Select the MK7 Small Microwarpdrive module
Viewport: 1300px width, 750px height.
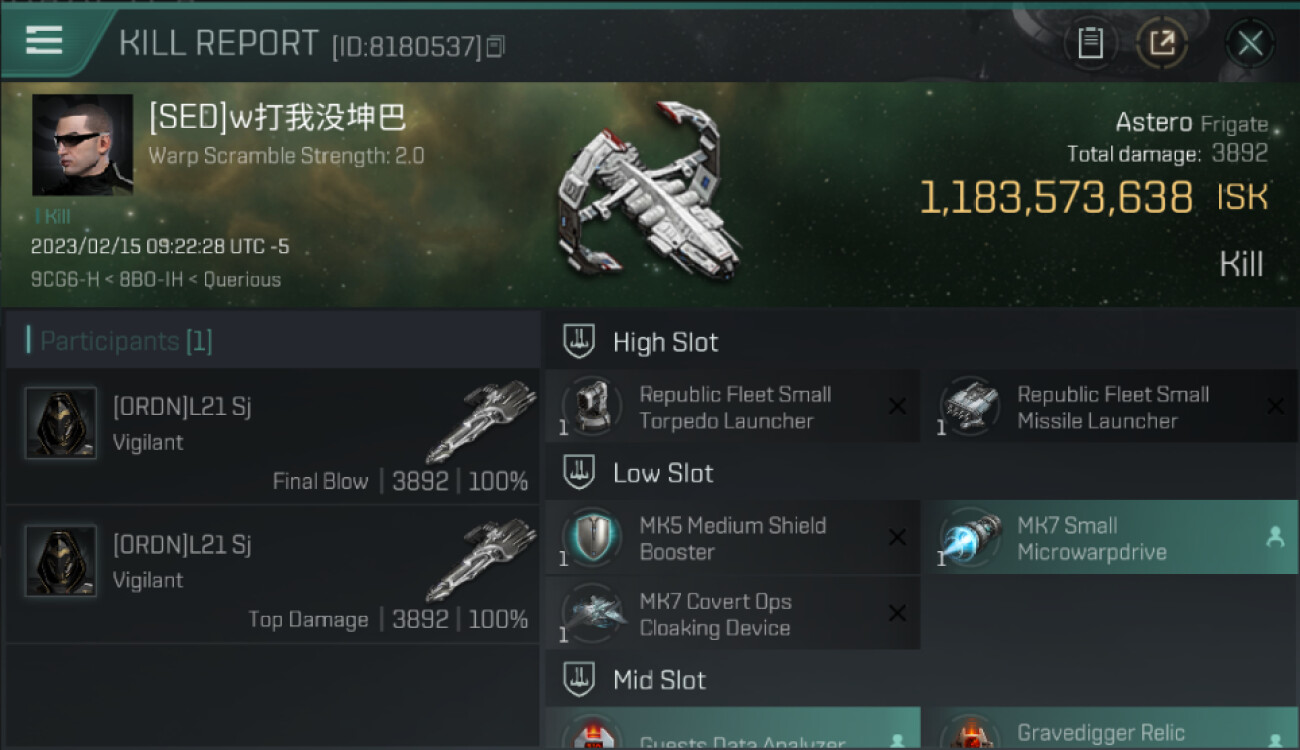1110,538
